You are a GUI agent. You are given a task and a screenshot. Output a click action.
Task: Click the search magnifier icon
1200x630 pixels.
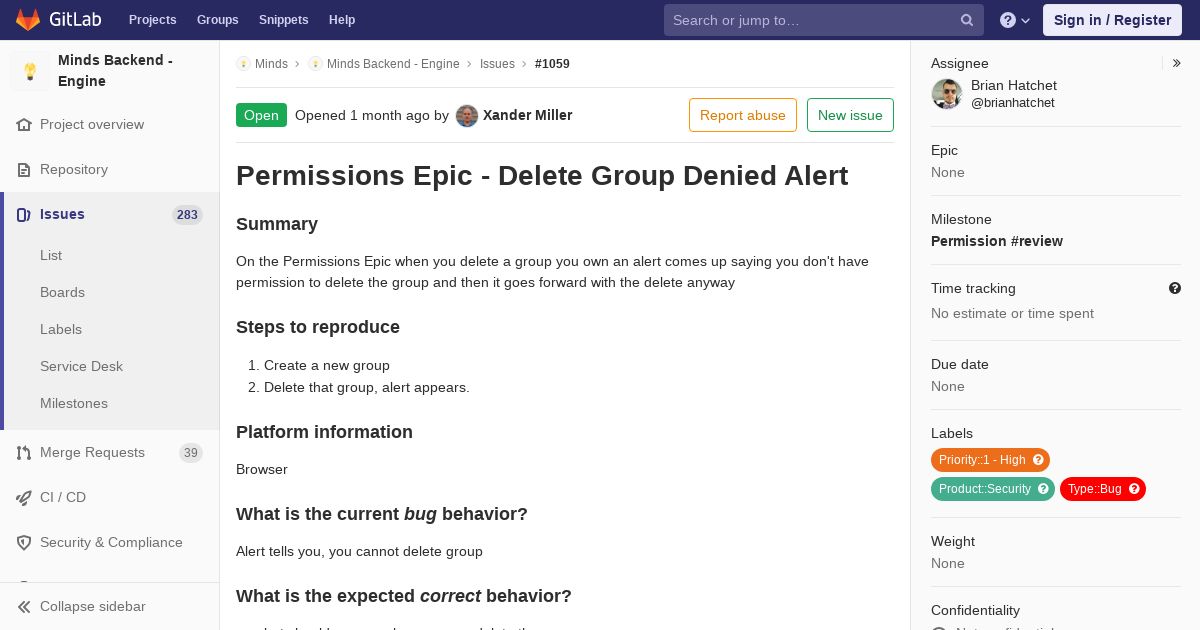[x=967, y=20]
